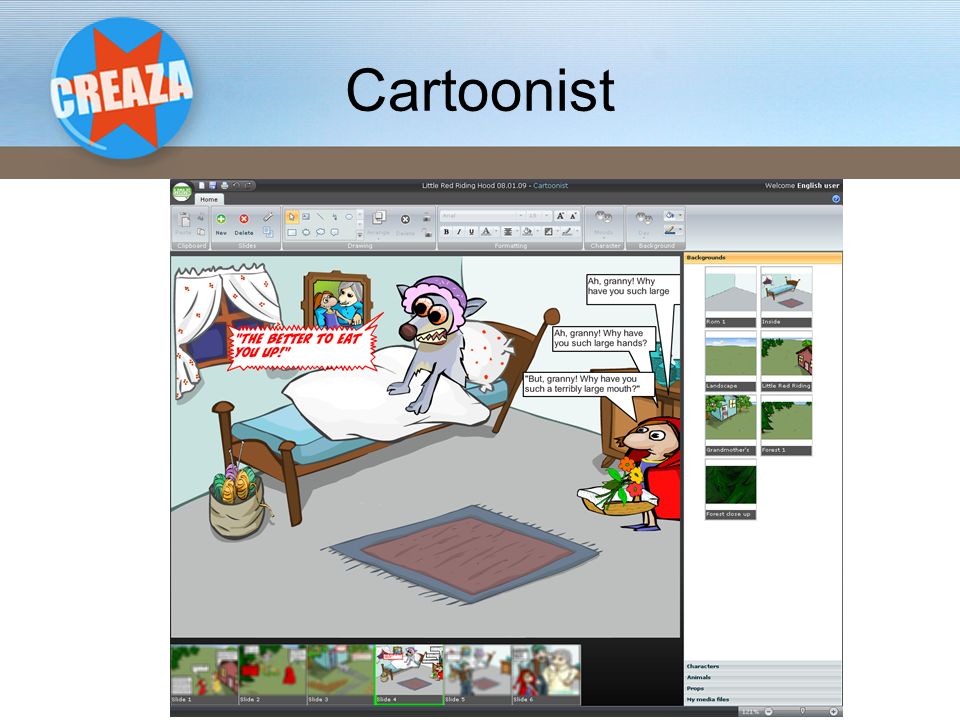Open background fill color dropdown
This screenshot has height=720, width=960.
673,216
